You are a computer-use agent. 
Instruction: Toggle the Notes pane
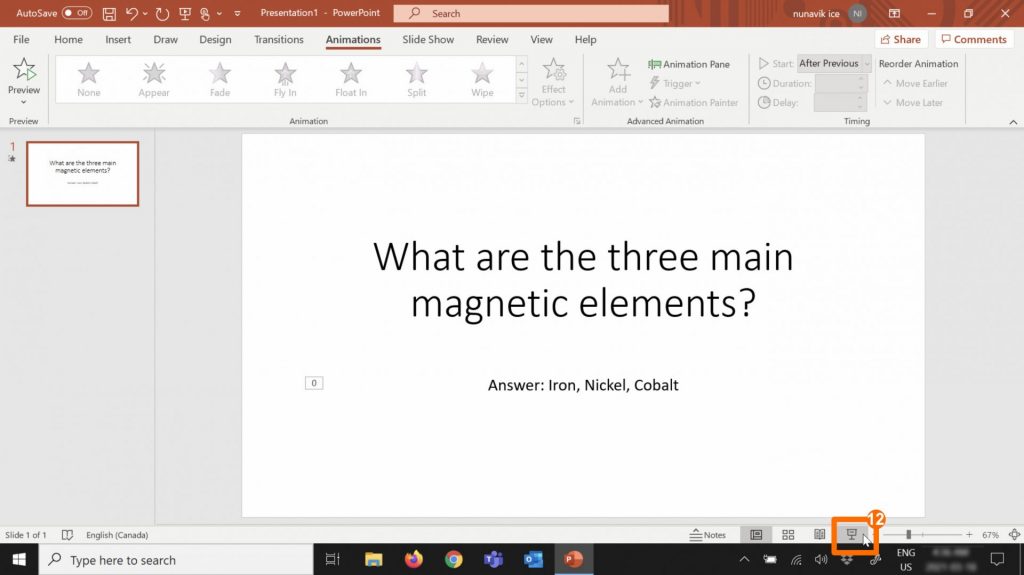[x=708, y=535]
